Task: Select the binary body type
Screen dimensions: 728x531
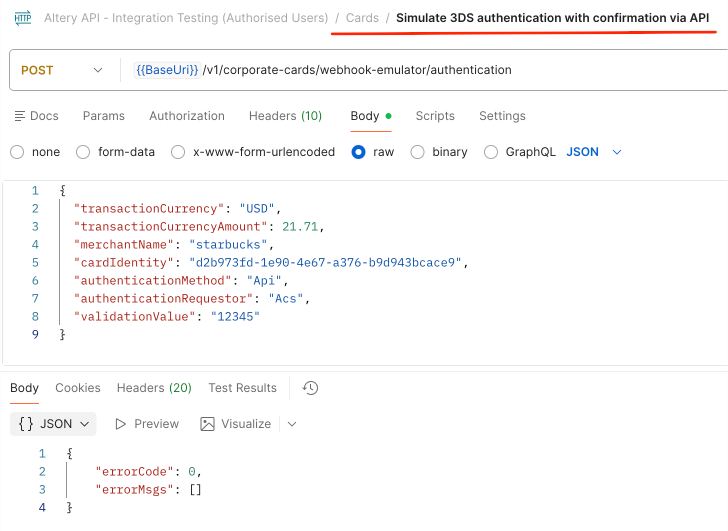Action: click(x=417, y=152)
